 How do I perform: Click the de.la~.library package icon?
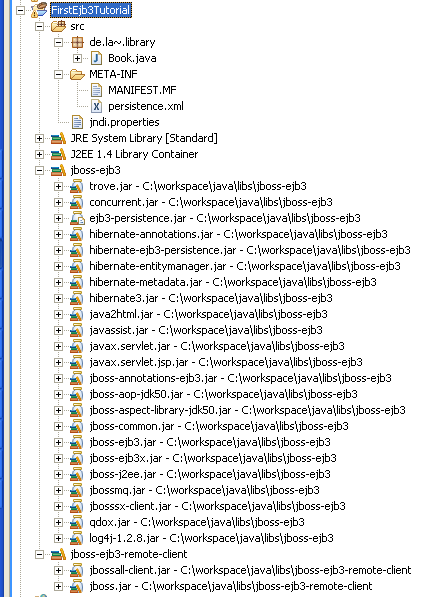click(77, 42)
